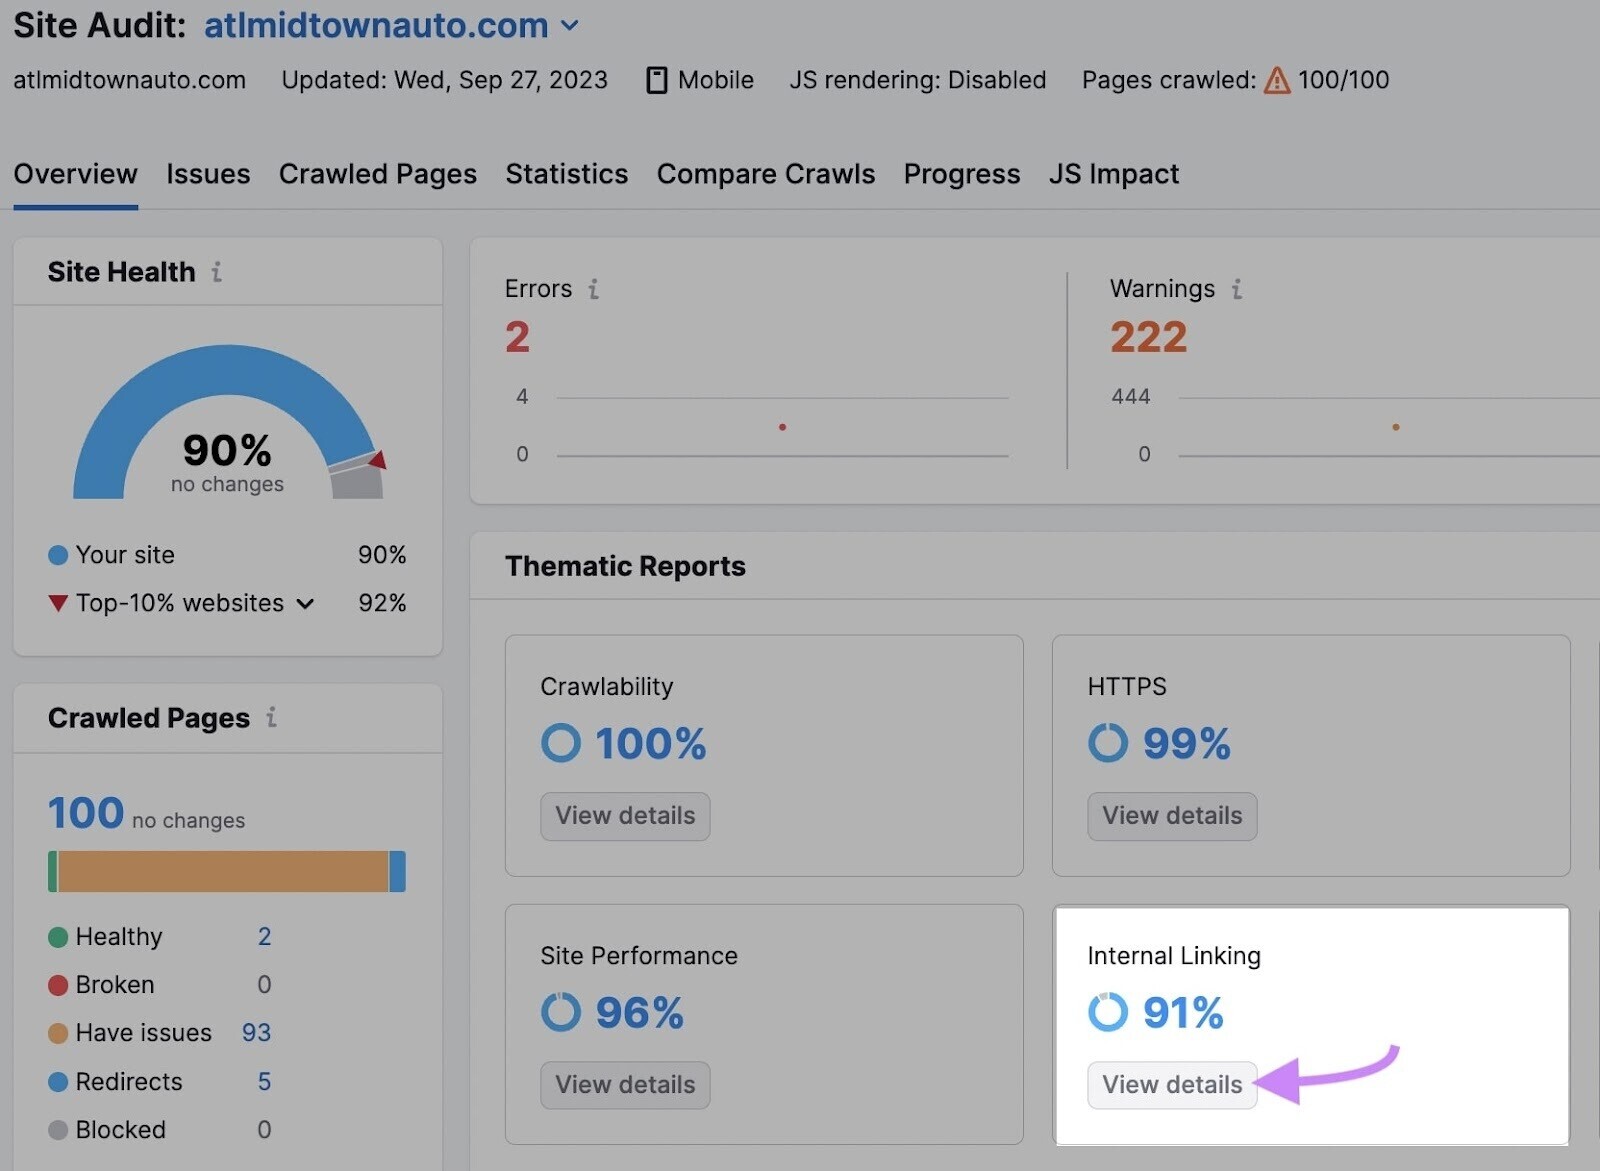1600x1171 pixels.
Task: Click the Crawlability progress circle
Action: [x=561, y=743]
